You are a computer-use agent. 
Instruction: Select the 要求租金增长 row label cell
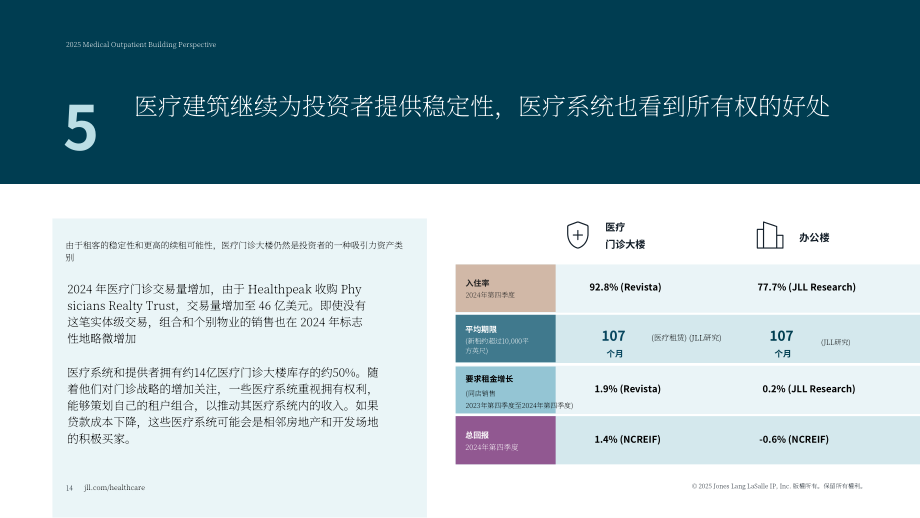pyautogui.click(x=506, y=390)
